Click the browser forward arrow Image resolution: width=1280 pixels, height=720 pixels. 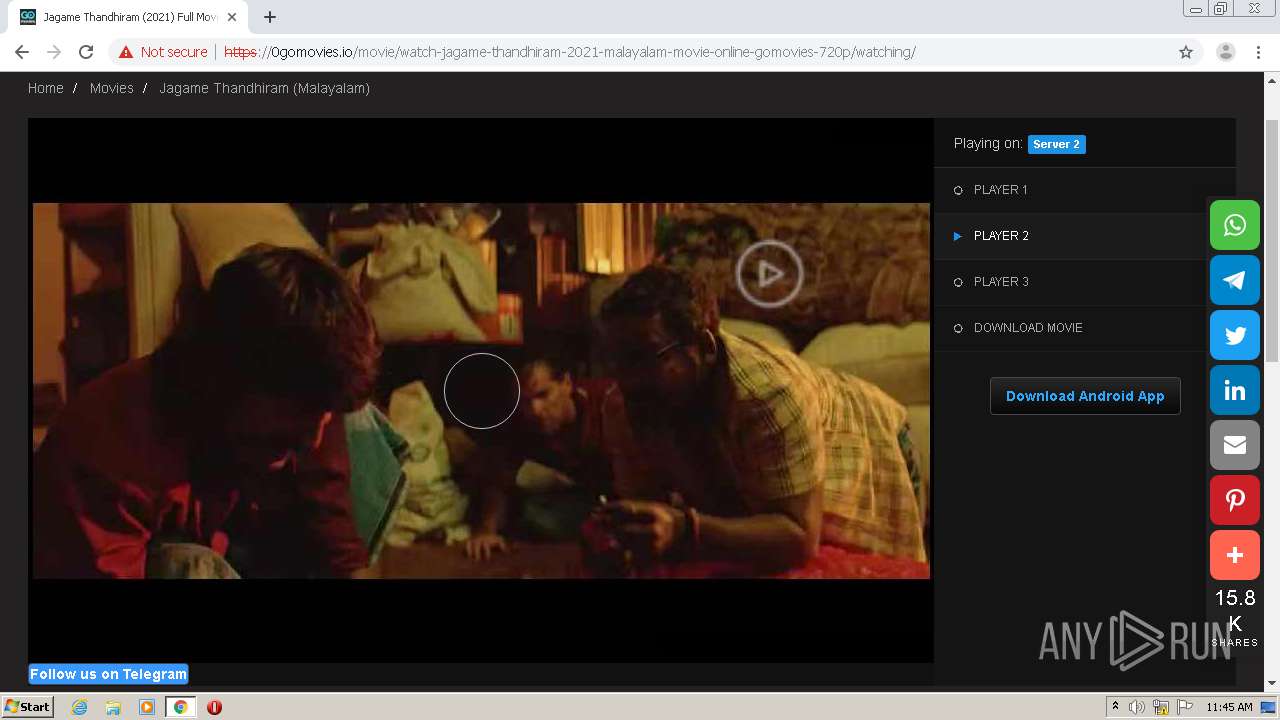click(54, 52)
